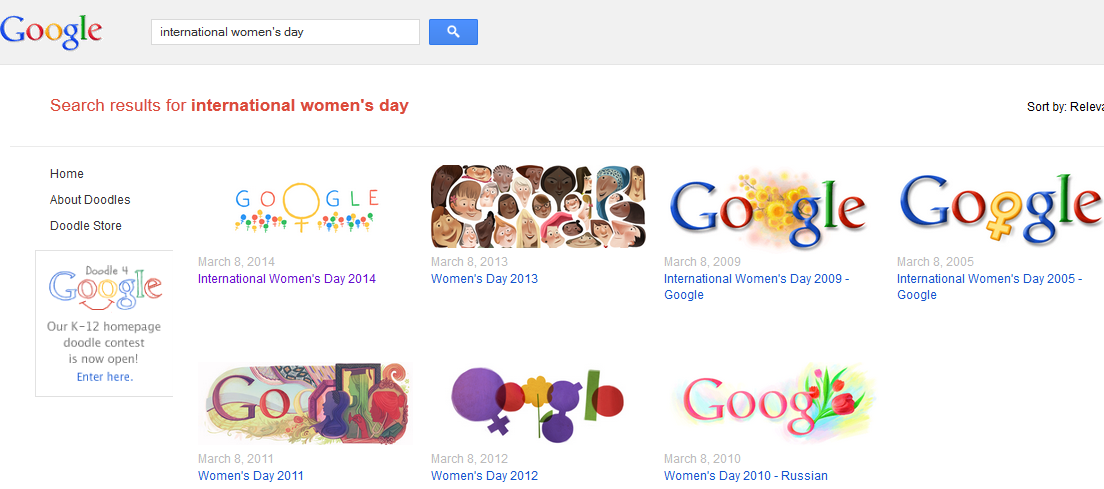Image resolution: width=1104 pixels, height=489 pixels.
Task: Open the Doodle 4 Google contest logo
Action: pyautogui.click(x=104, y=286)
